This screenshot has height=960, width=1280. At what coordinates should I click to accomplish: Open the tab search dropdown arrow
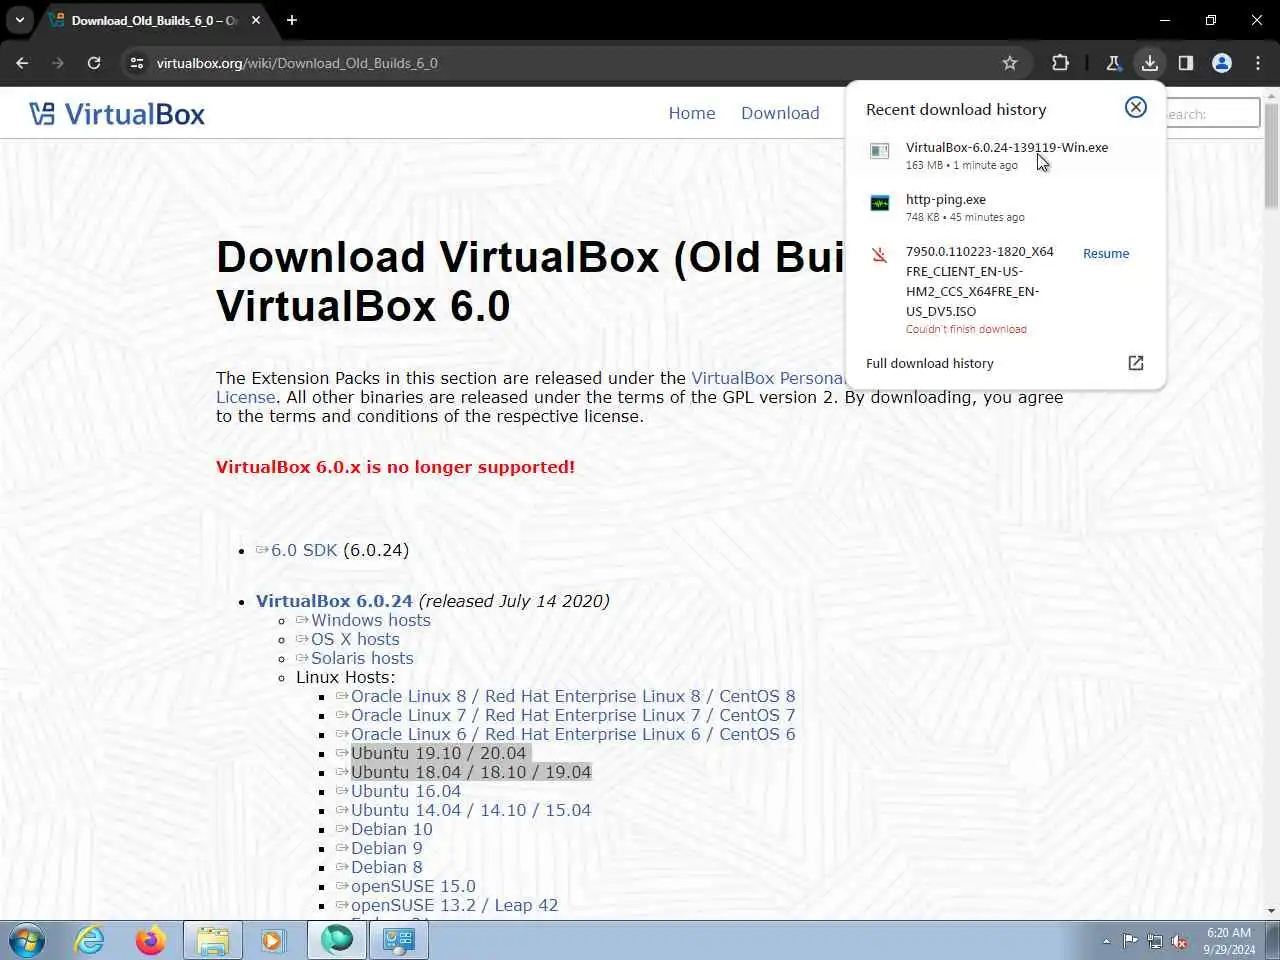tap(20, 20)
